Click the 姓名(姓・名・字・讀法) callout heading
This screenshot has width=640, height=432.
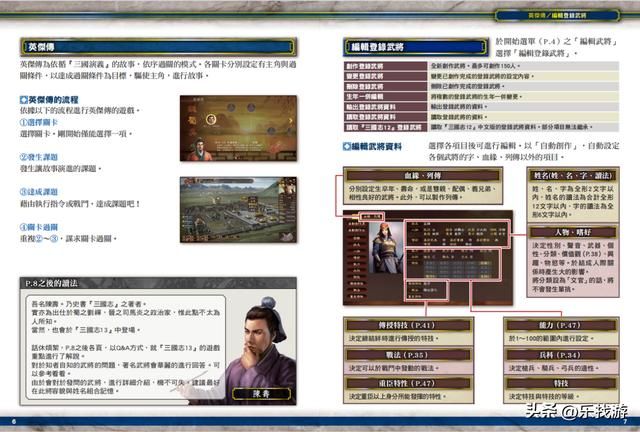(x=573, y=176)
